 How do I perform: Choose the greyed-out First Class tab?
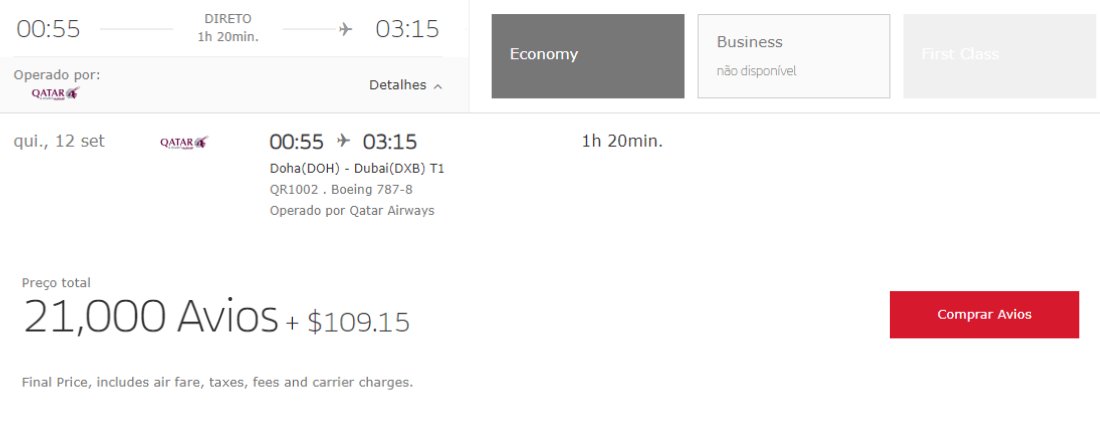(1001, 56)
